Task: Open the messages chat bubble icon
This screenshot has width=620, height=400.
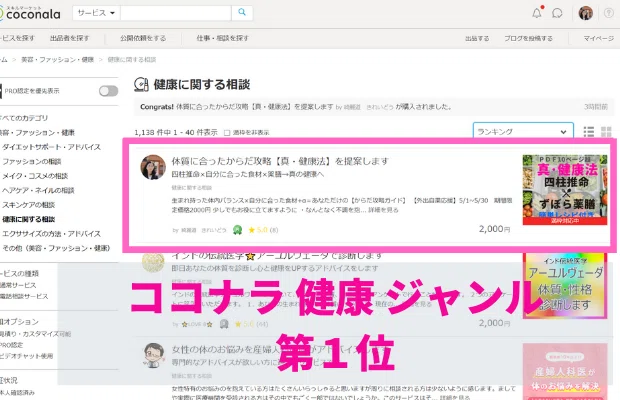Action: pos(557,13)
